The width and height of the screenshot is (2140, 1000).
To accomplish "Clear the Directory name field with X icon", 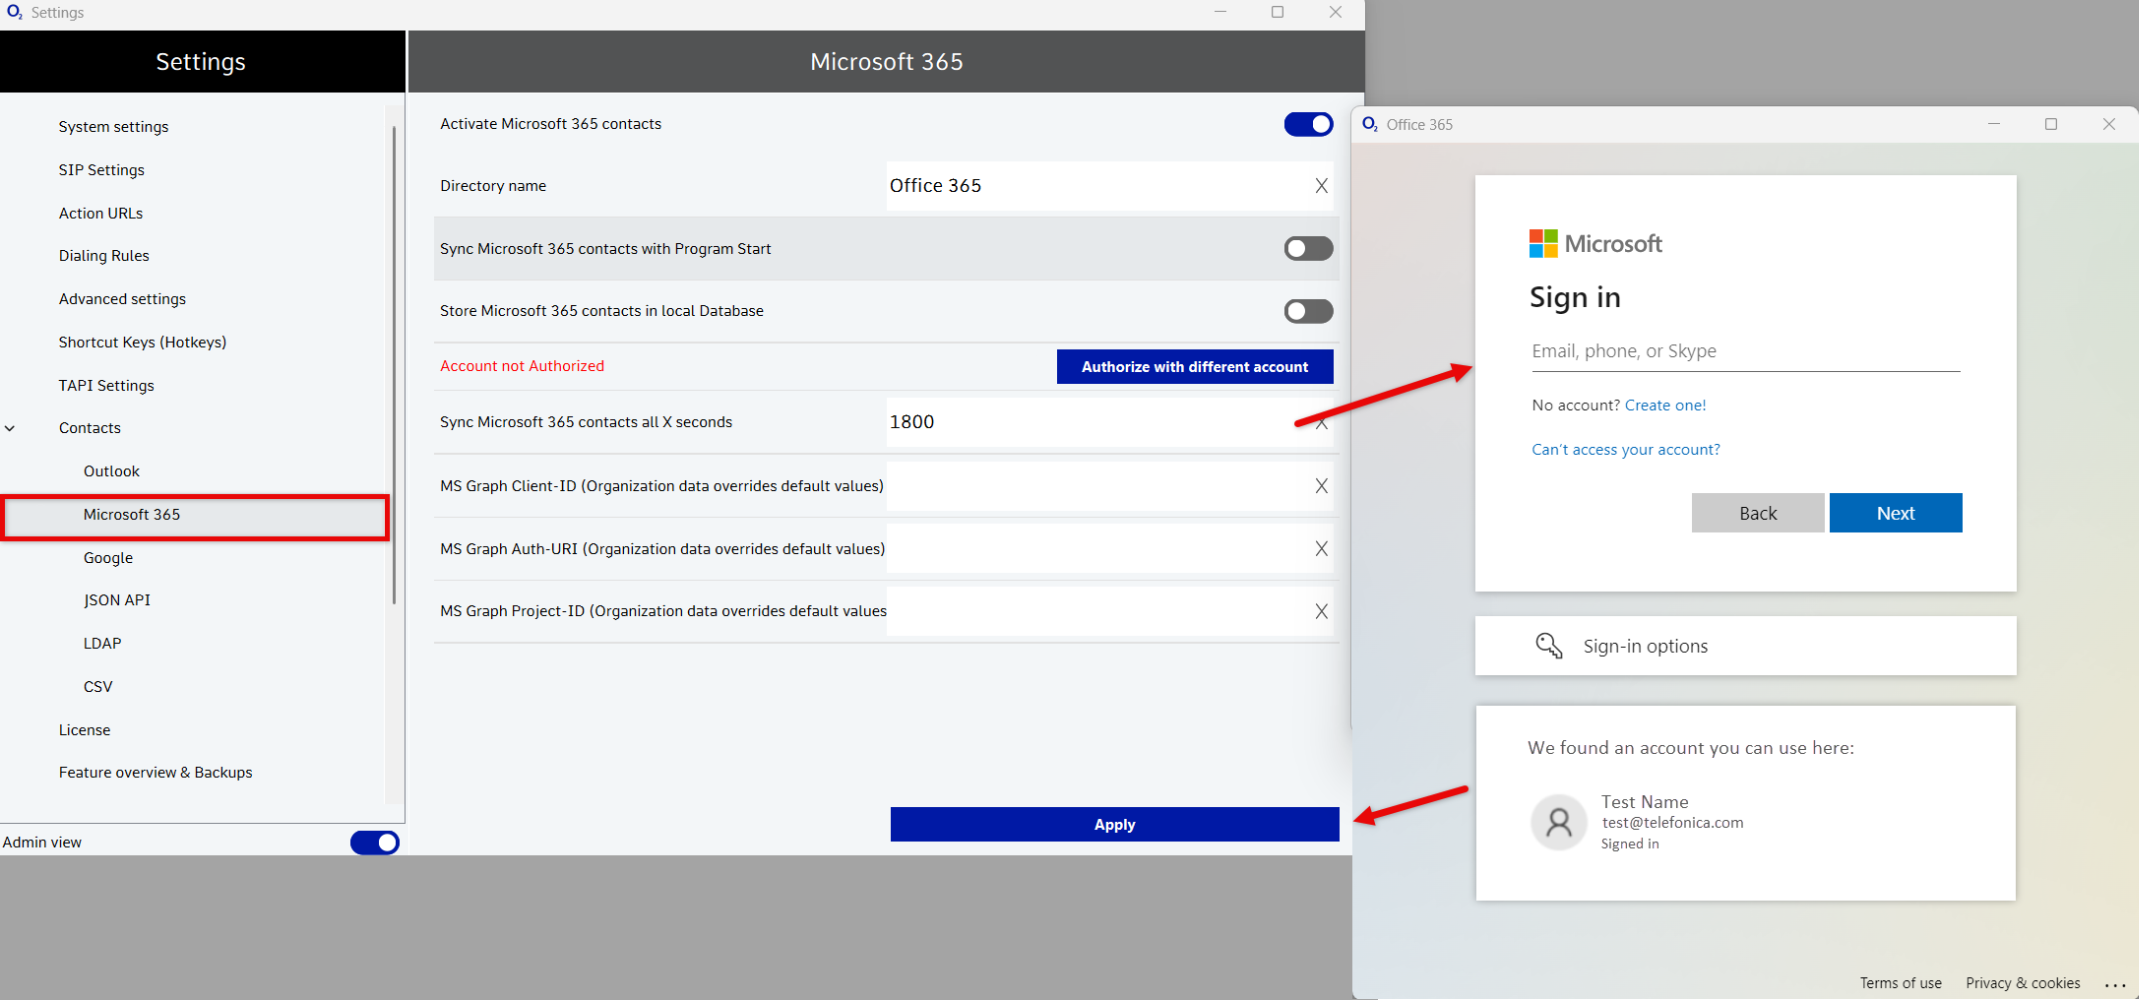I will coord(1321,186).
